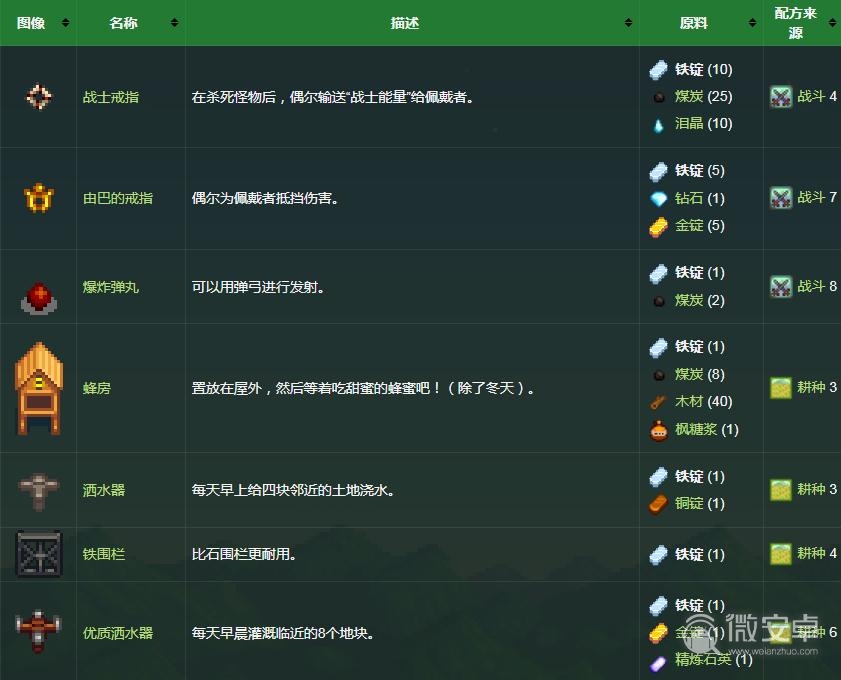The width and height of the screenshot is (841, 680).
Task: Open the 洒水器 name link
Action: (104, 490)
